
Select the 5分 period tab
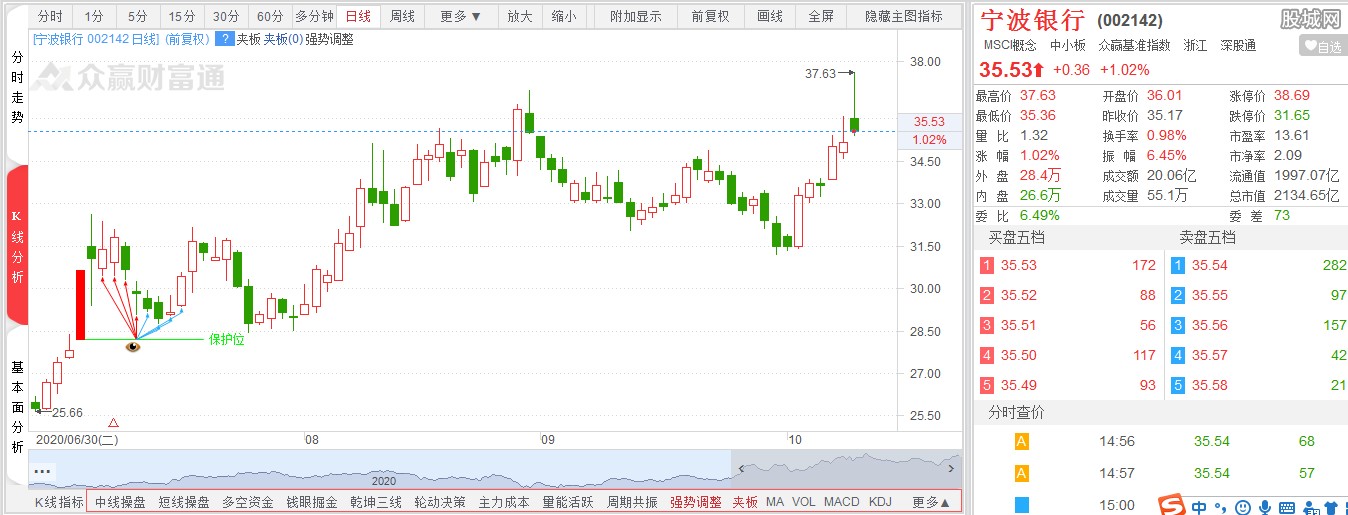pos(137,17)
